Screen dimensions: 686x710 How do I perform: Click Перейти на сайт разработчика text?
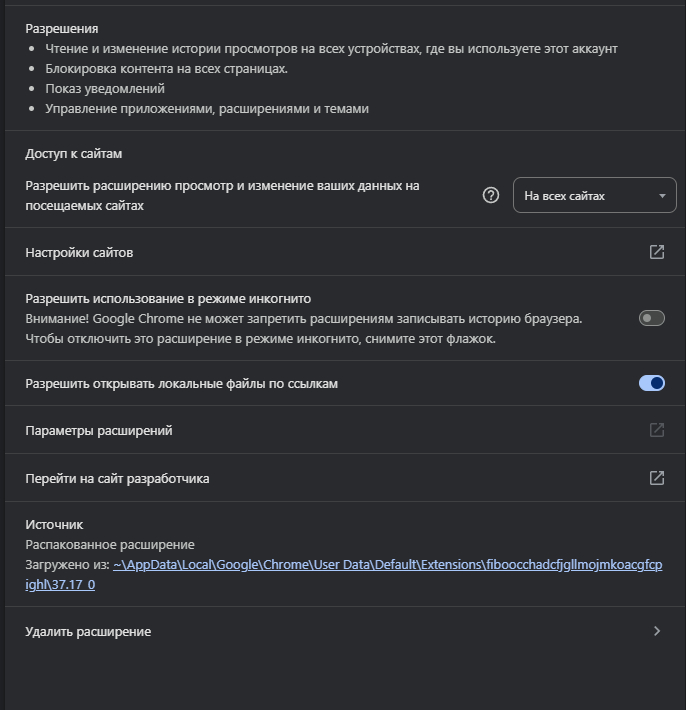point(117,479)
